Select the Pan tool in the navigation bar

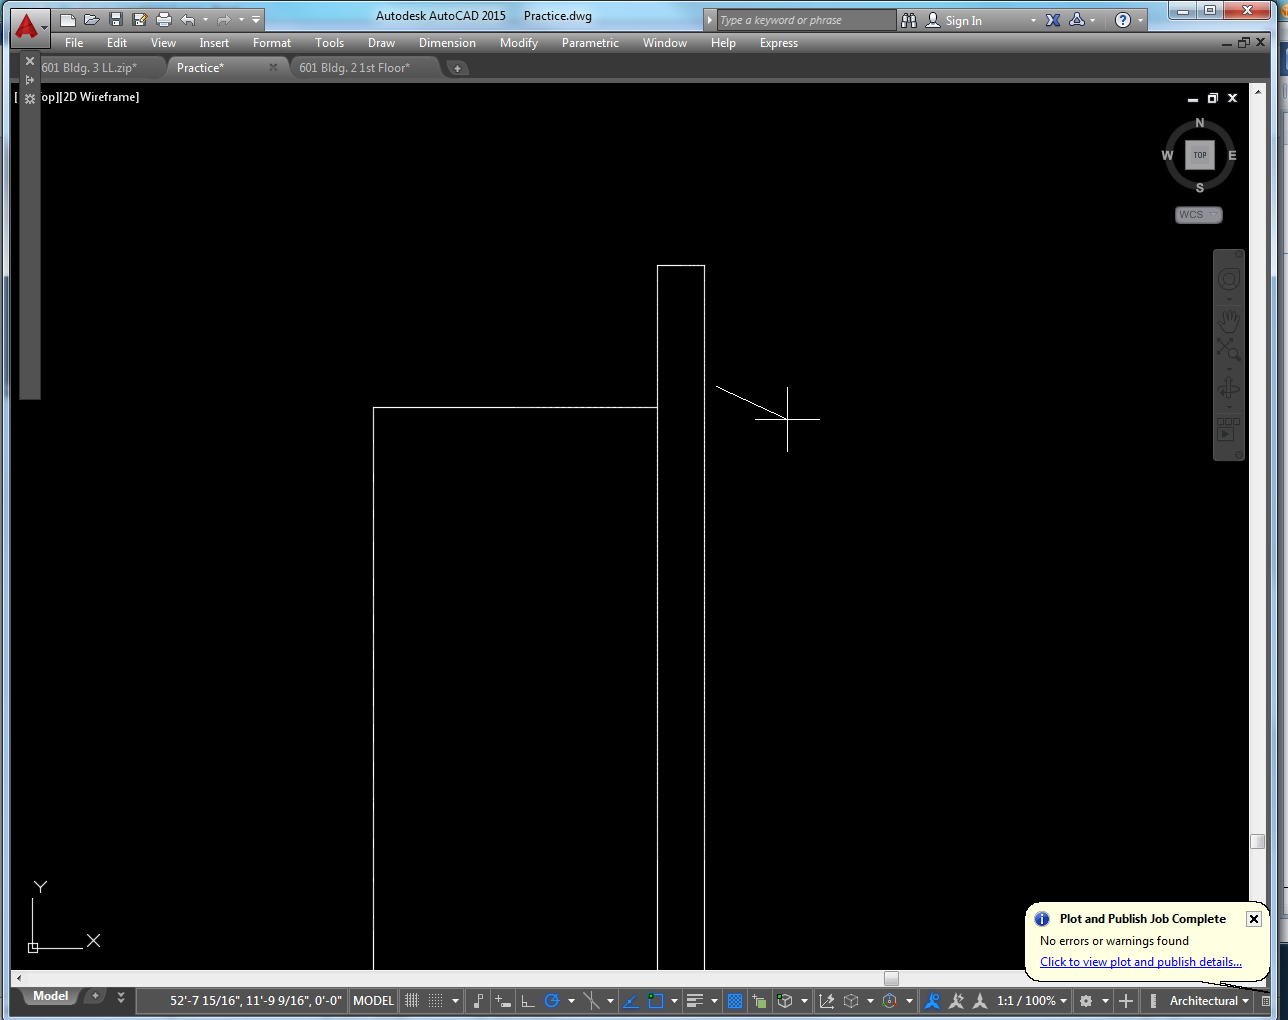pos(1229,321)
